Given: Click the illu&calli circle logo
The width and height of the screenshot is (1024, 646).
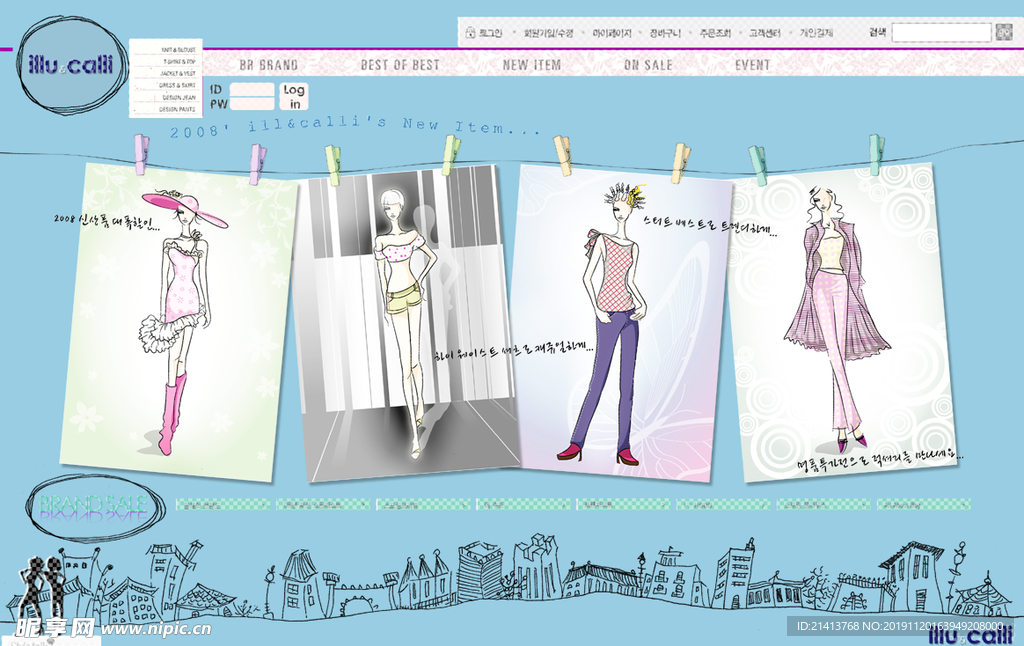Looking at the screenshot, I should pos(71,64).
